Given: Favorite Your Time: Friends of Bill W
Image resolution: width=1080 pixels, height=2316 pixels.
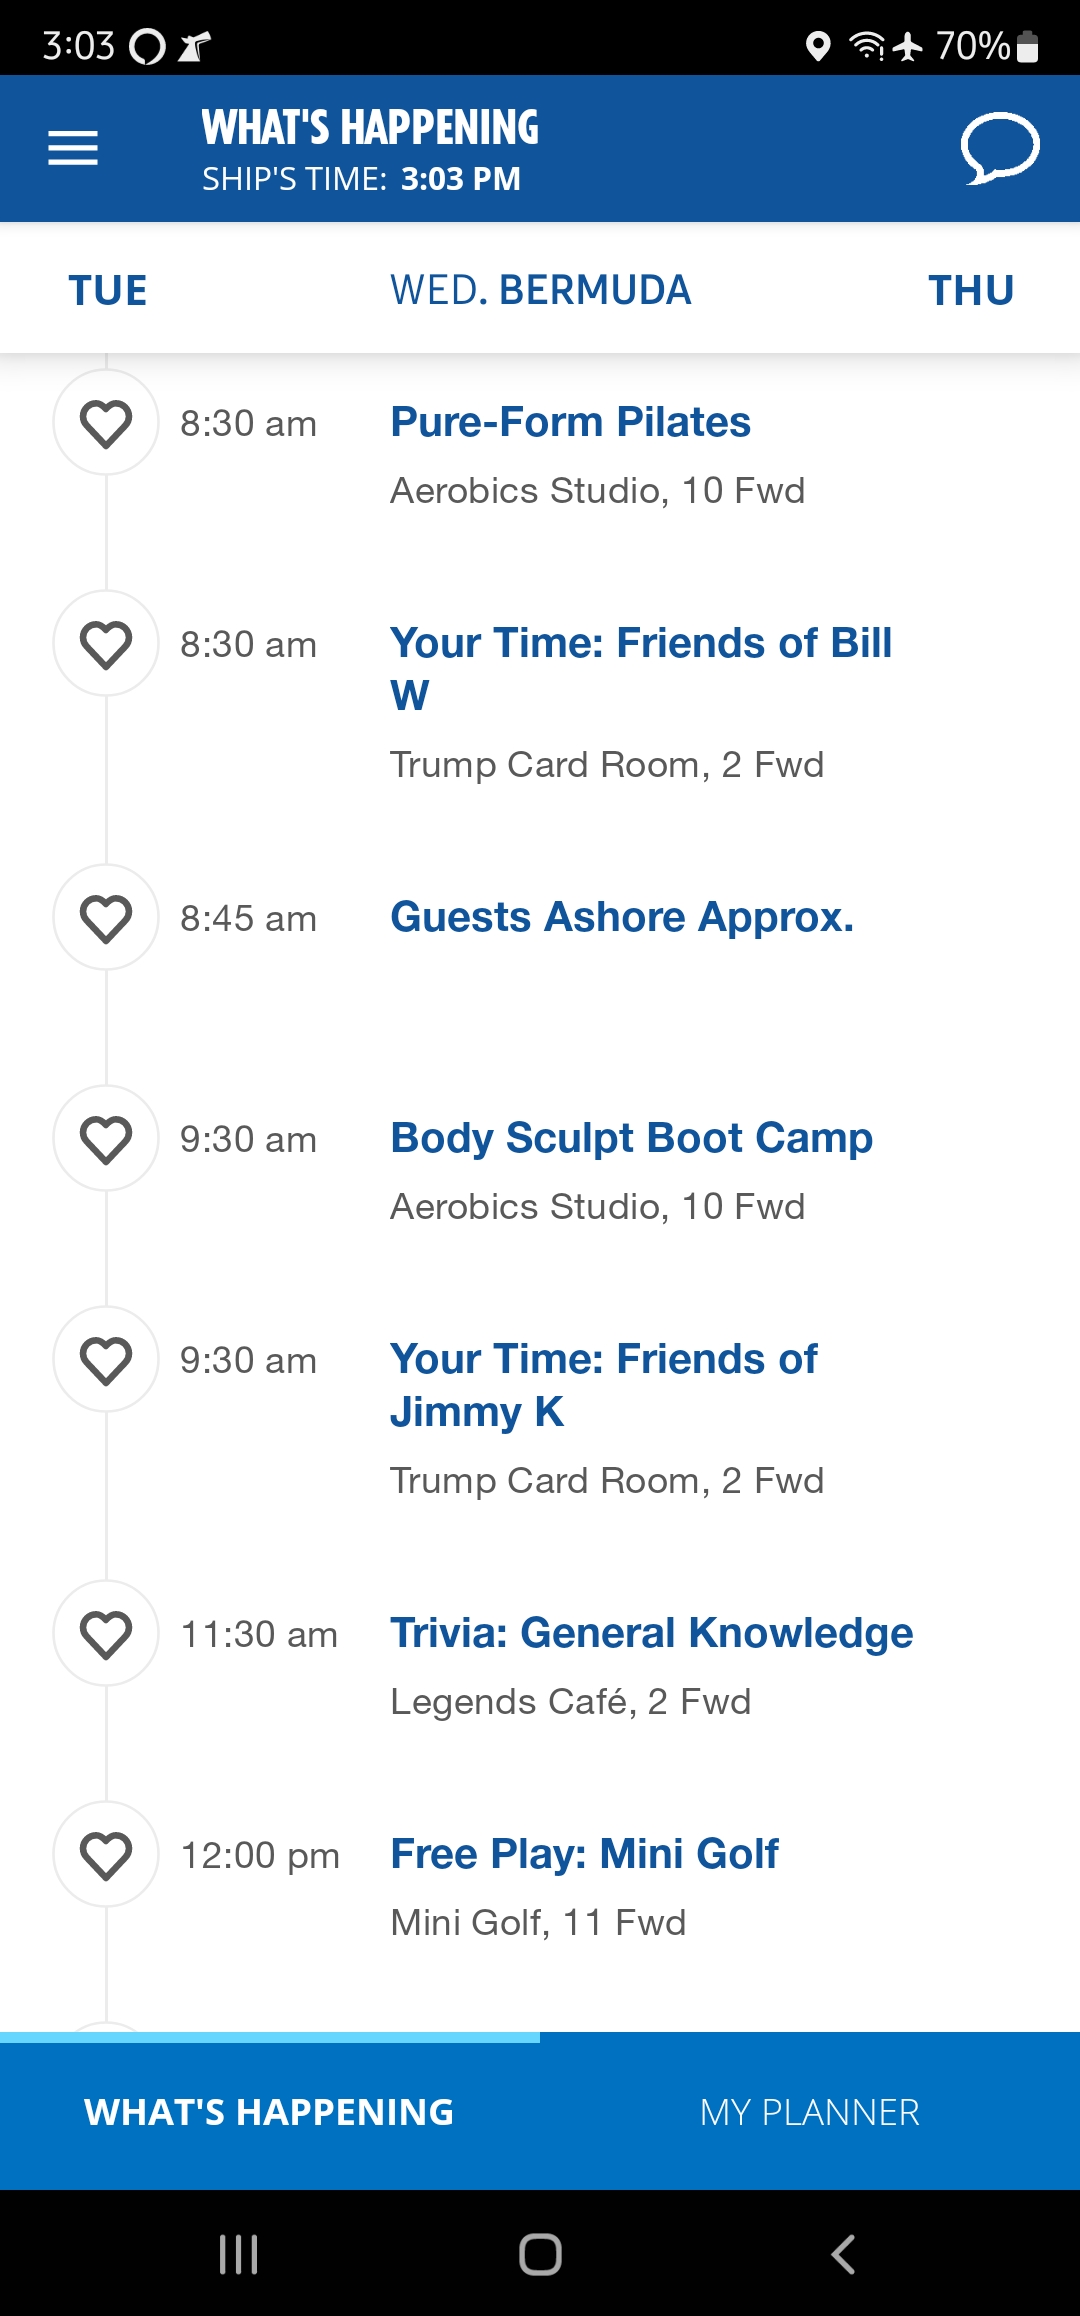Looking at the screenshot, I should point(106,643).
